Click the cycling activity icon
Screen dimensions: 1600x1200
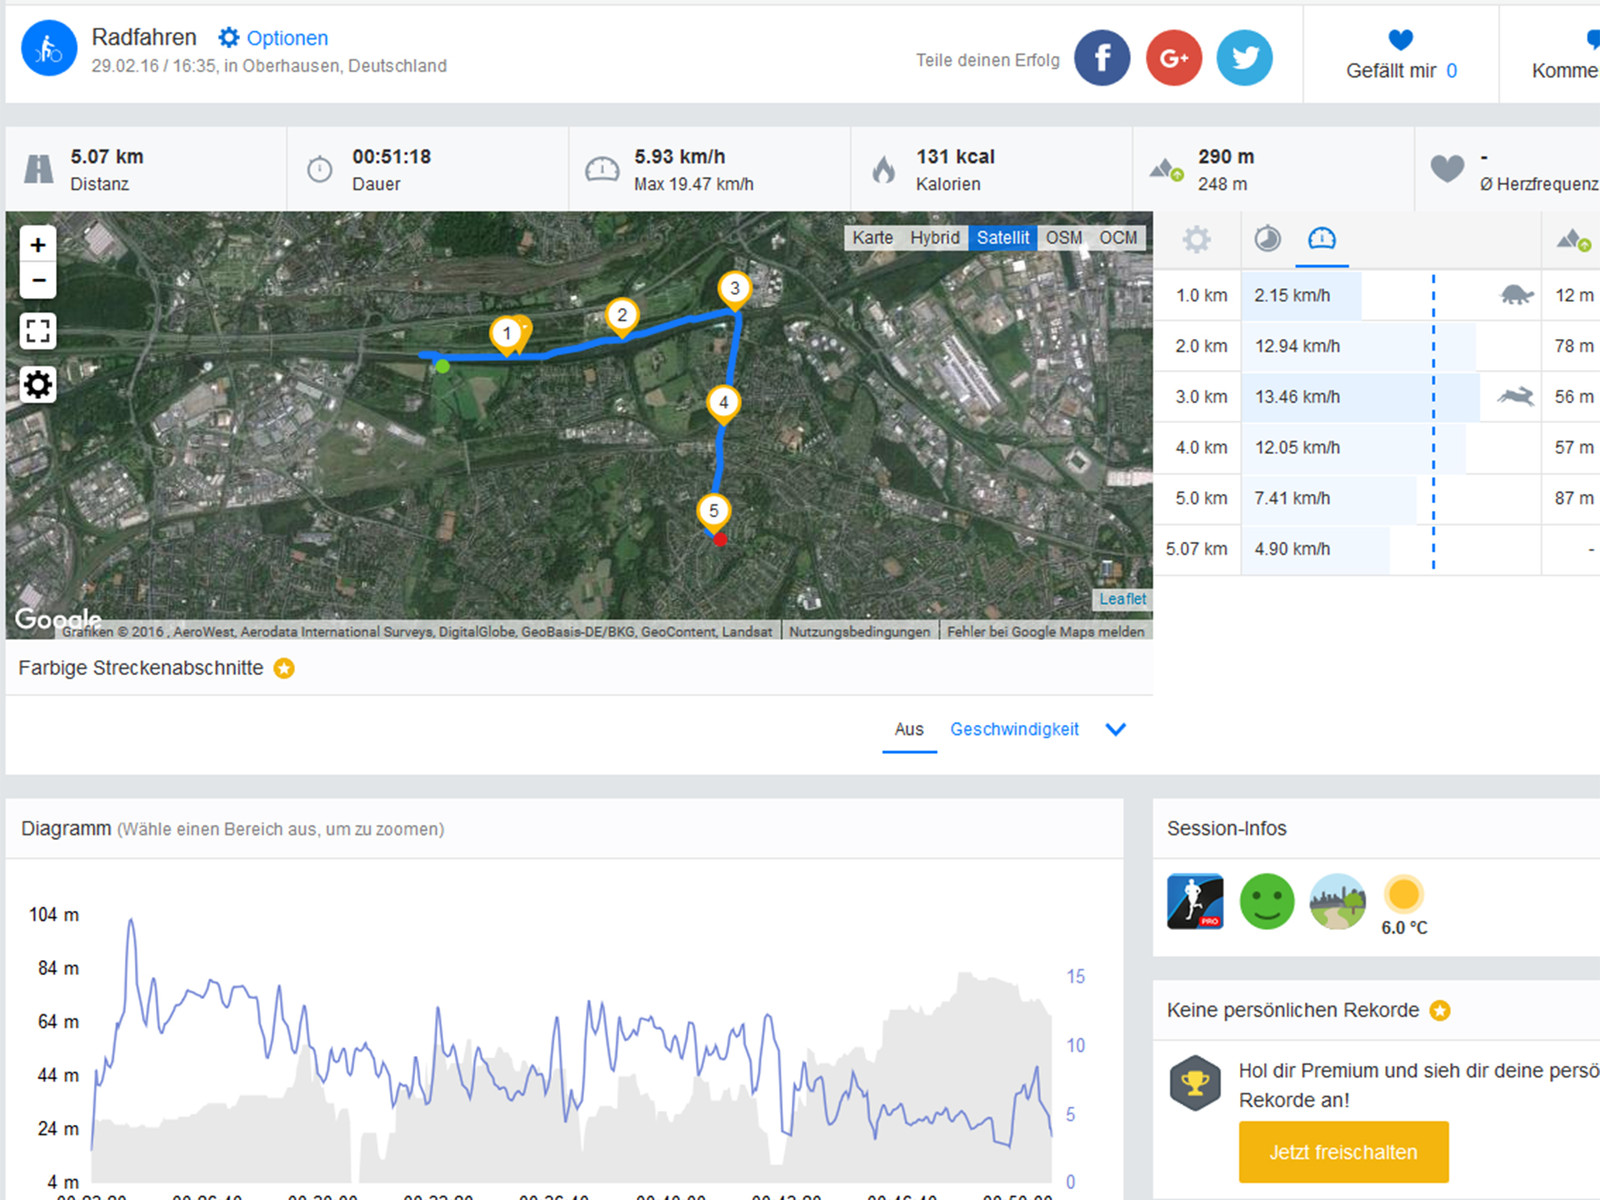(x=49, y=48)
